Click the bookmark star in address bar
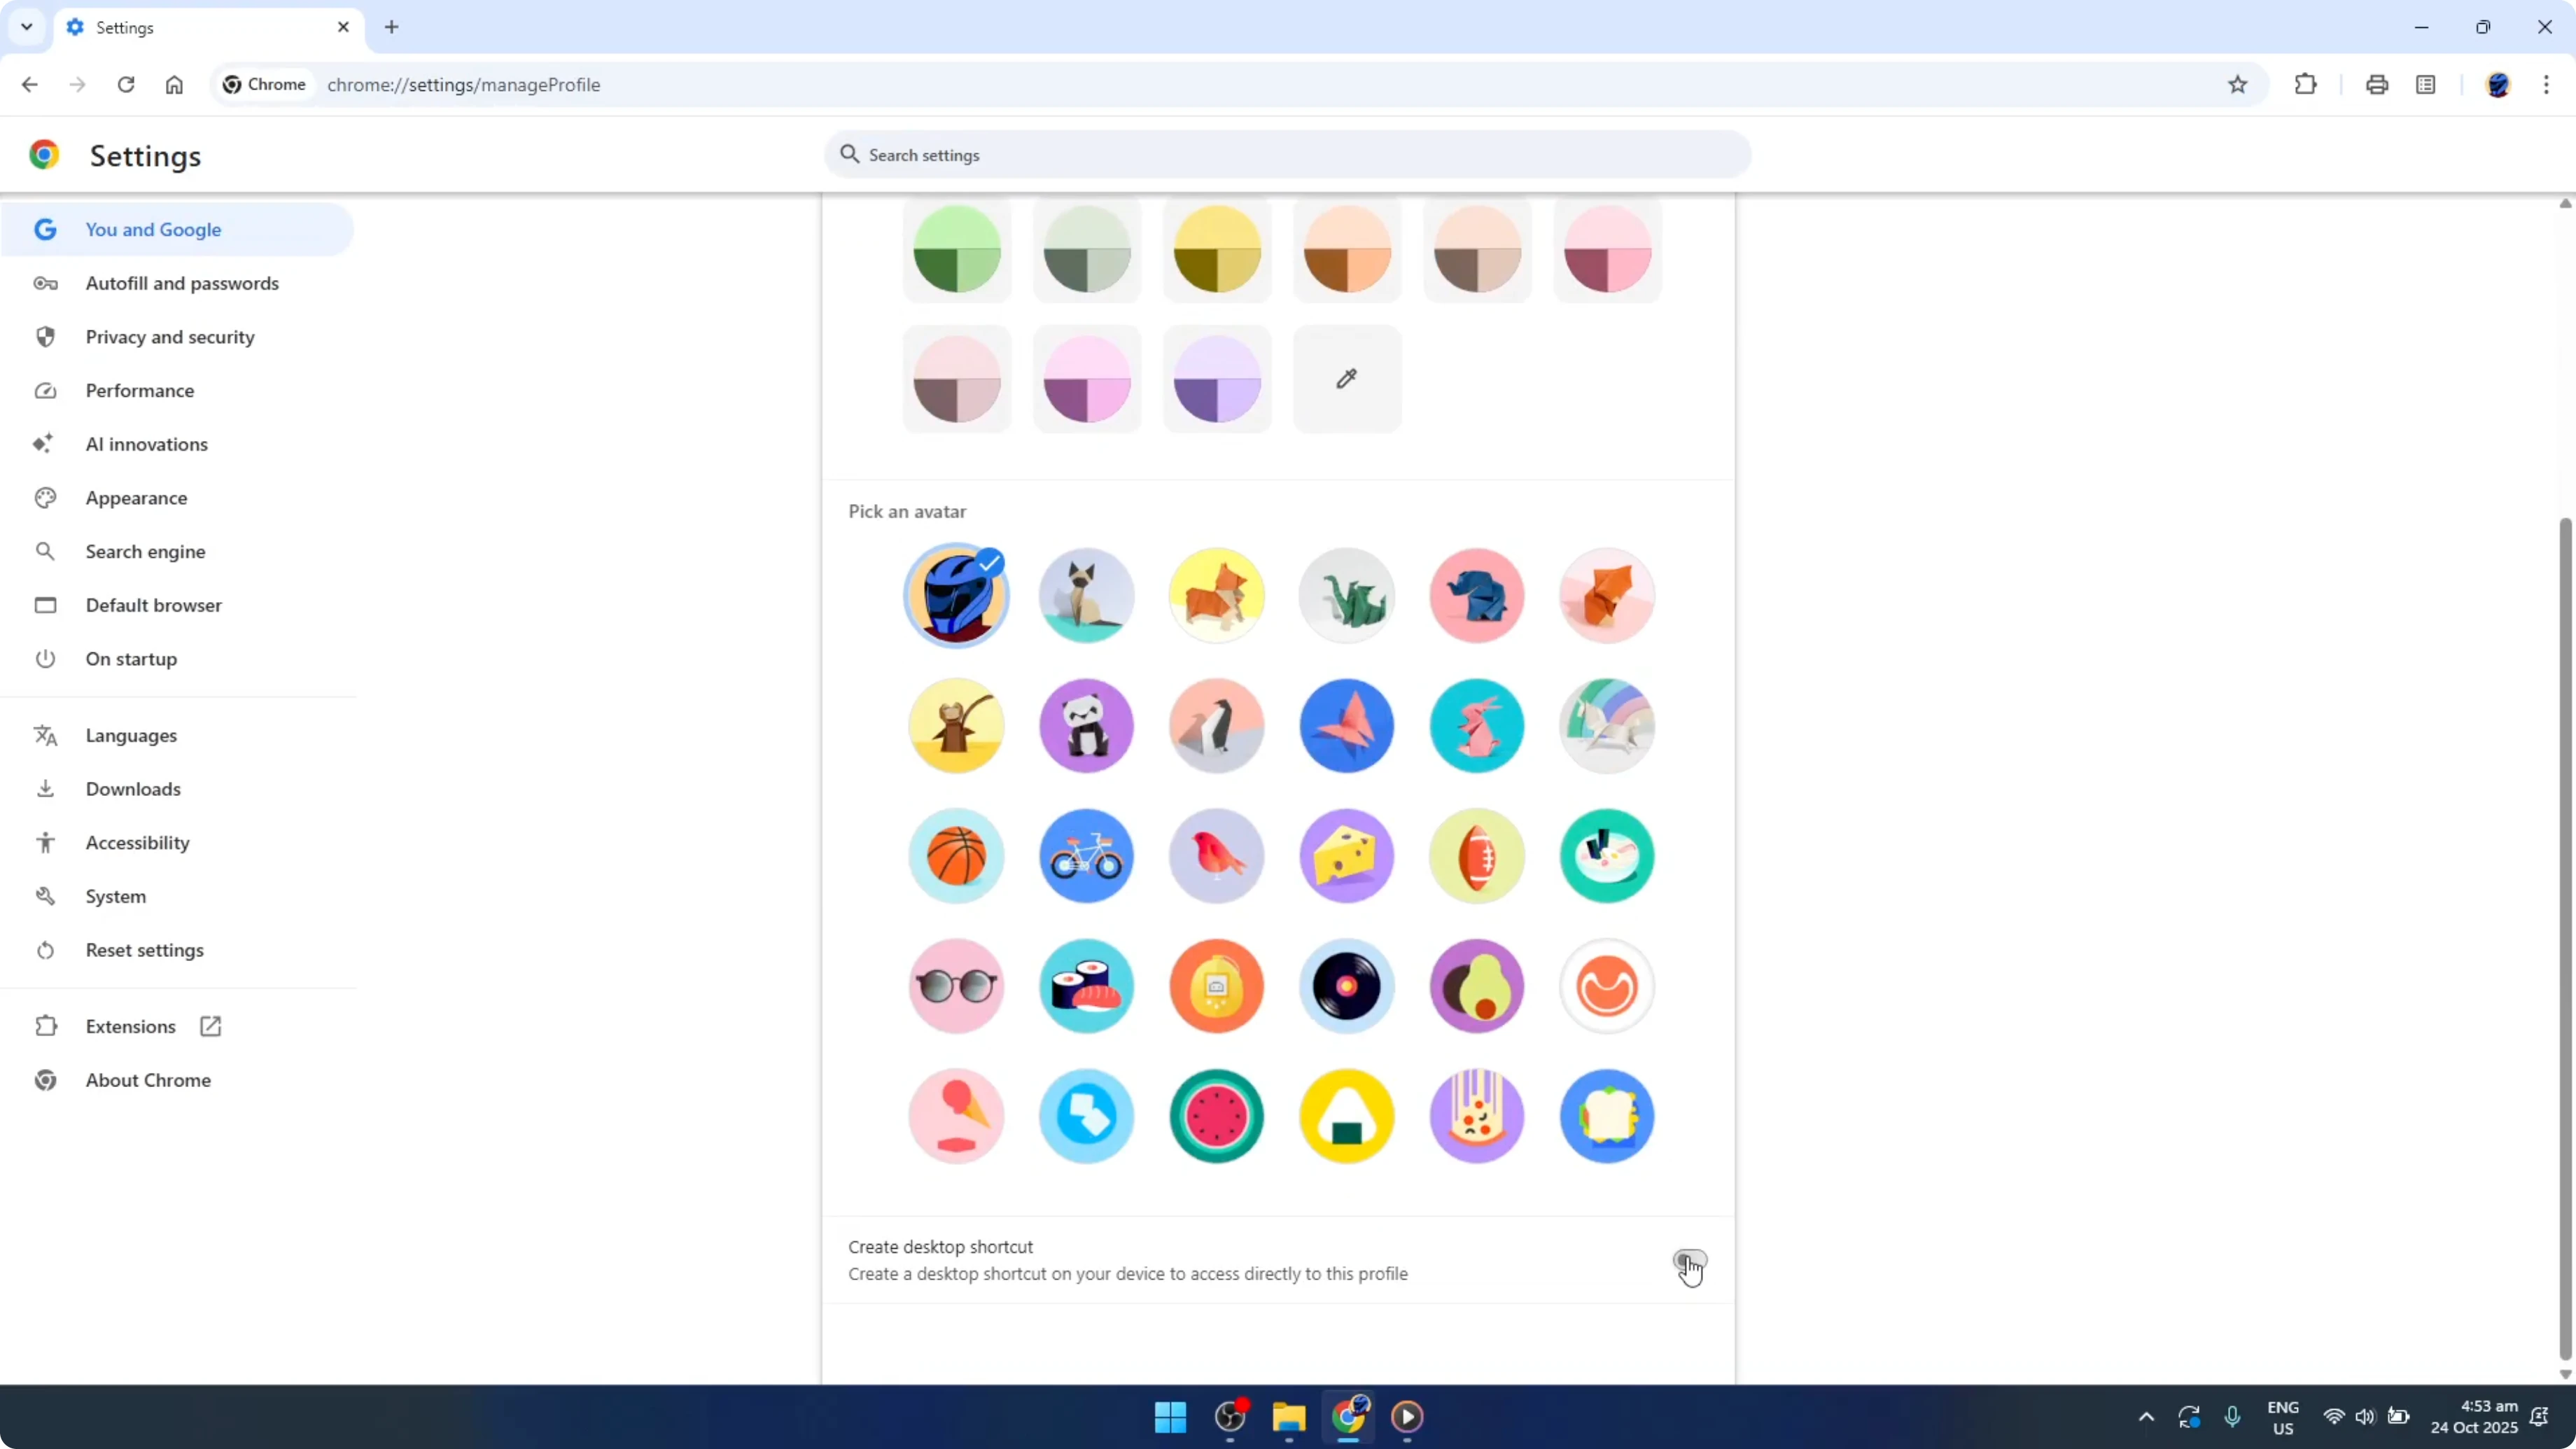 click(2238, 84)
